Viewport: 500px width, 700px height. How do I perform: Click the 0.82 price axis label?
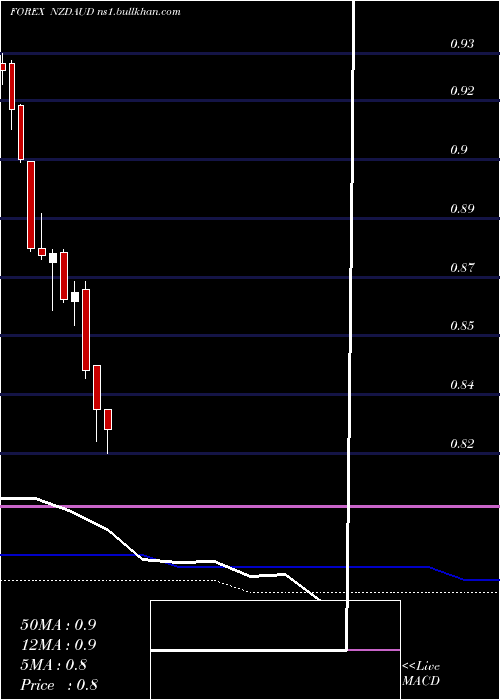(x=462, y=443)
